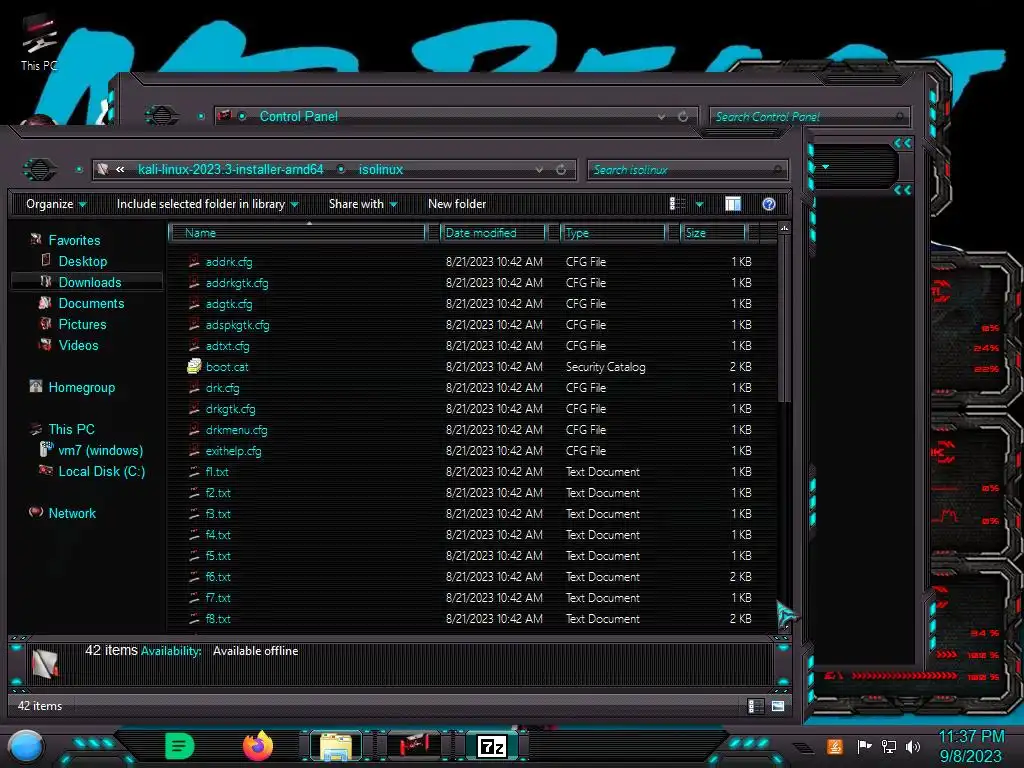The image size is (1024, 768).
Task: Select file f8.txt
Action: pyautogui.click(x=218, y=618)
